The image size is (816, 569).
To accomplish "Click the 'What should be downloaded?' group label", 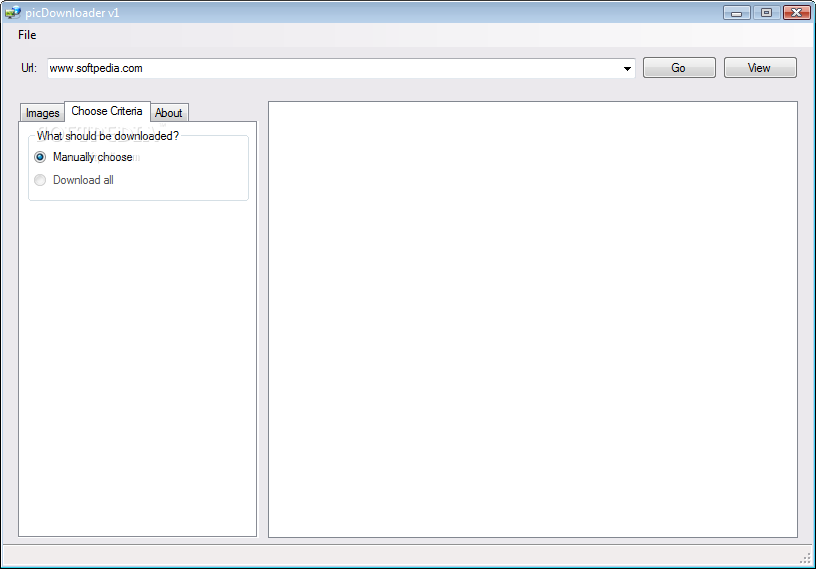I will [108, 136].
